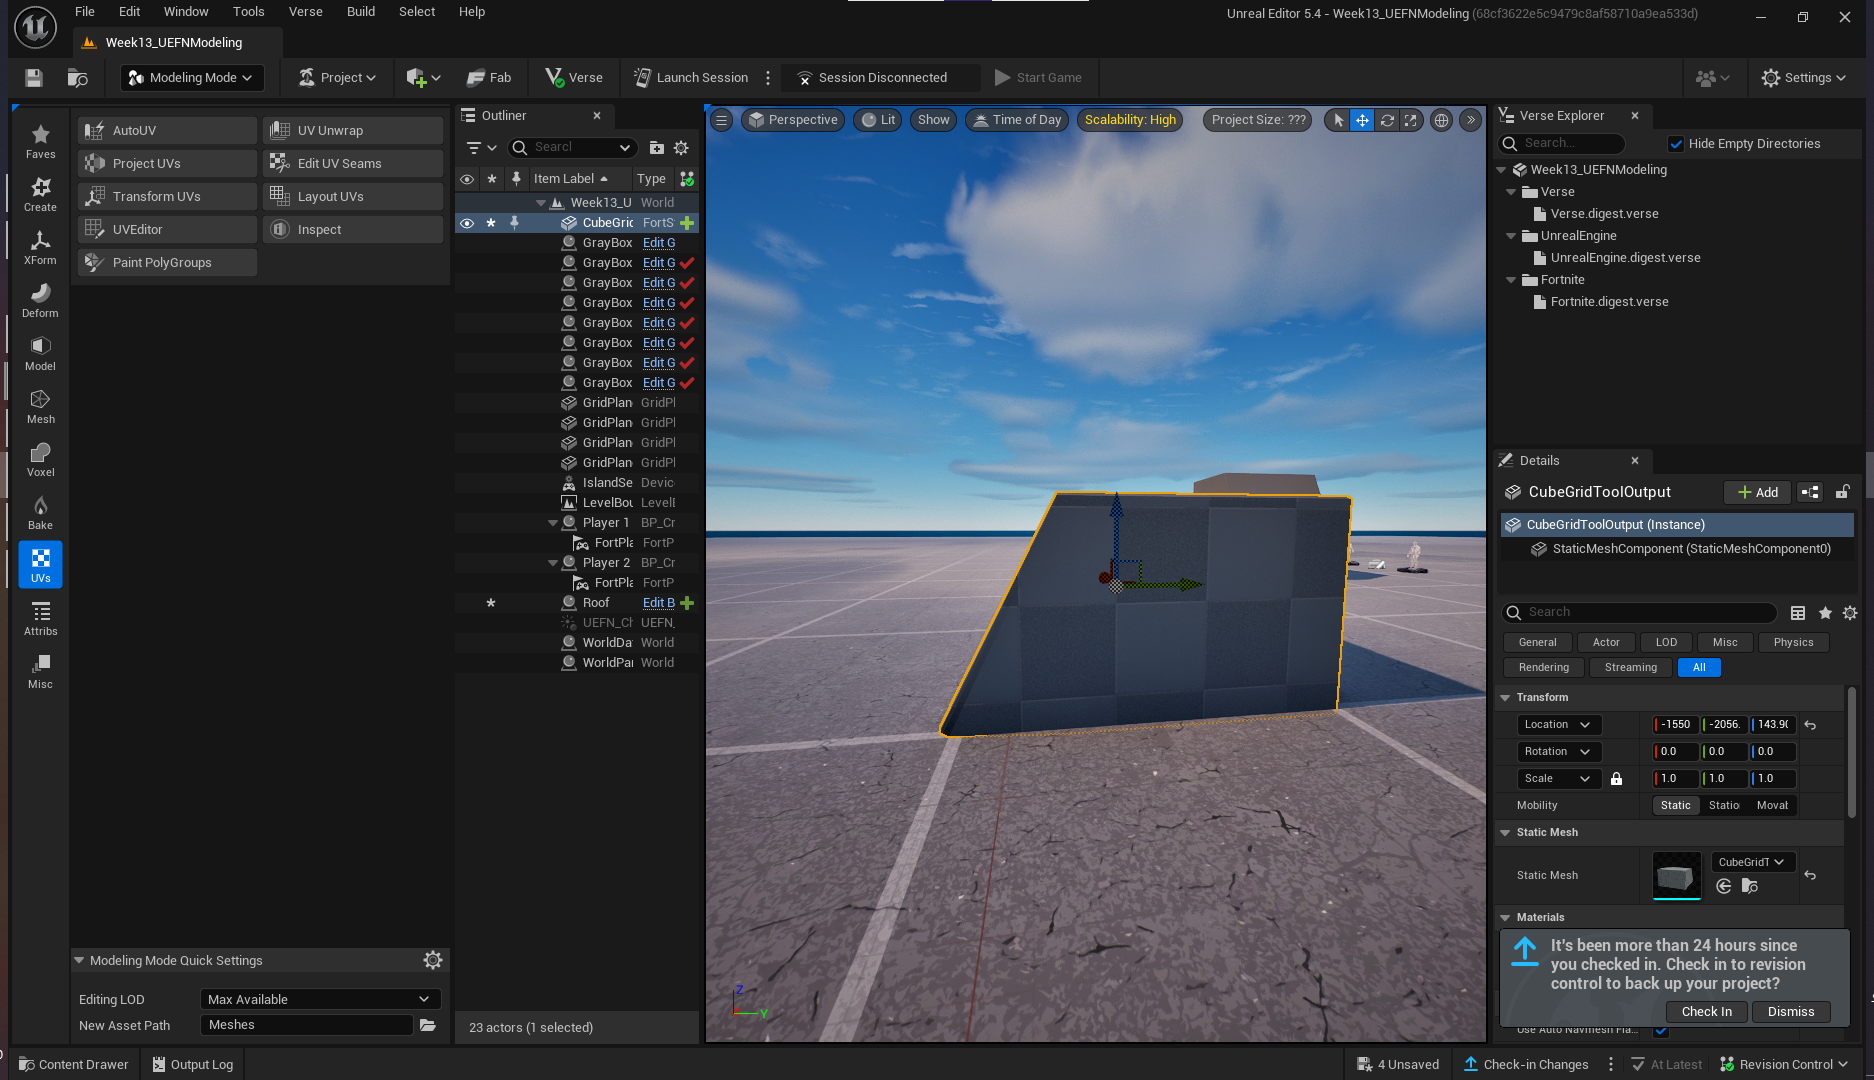Toggle visibility of CubeGrid actor
This screenshot has width=1874, height=1080.
pos(466,223)
